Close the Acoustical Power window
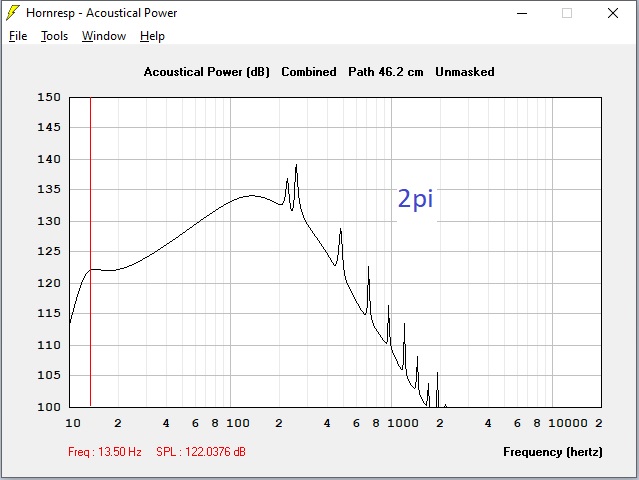 [613, 13]
